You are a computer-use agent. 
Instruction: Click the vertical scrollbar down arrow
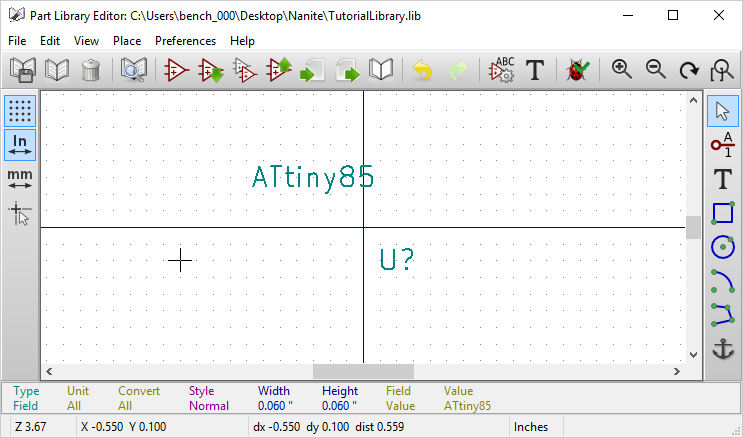[x=693, y=354]
